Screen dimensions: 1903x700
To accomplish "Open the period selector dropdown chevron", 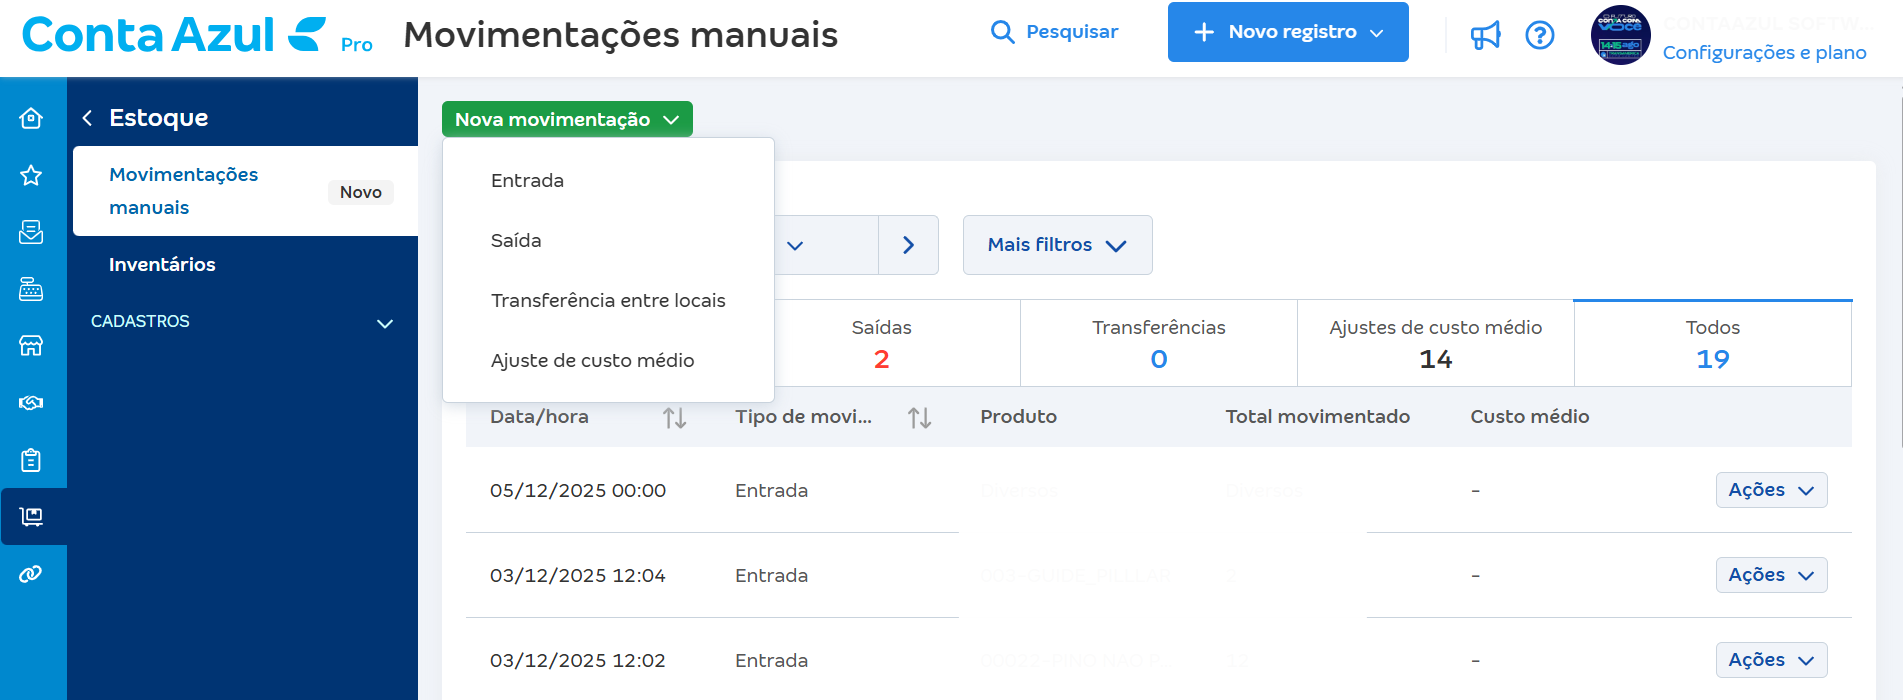I will click(795, 245).
